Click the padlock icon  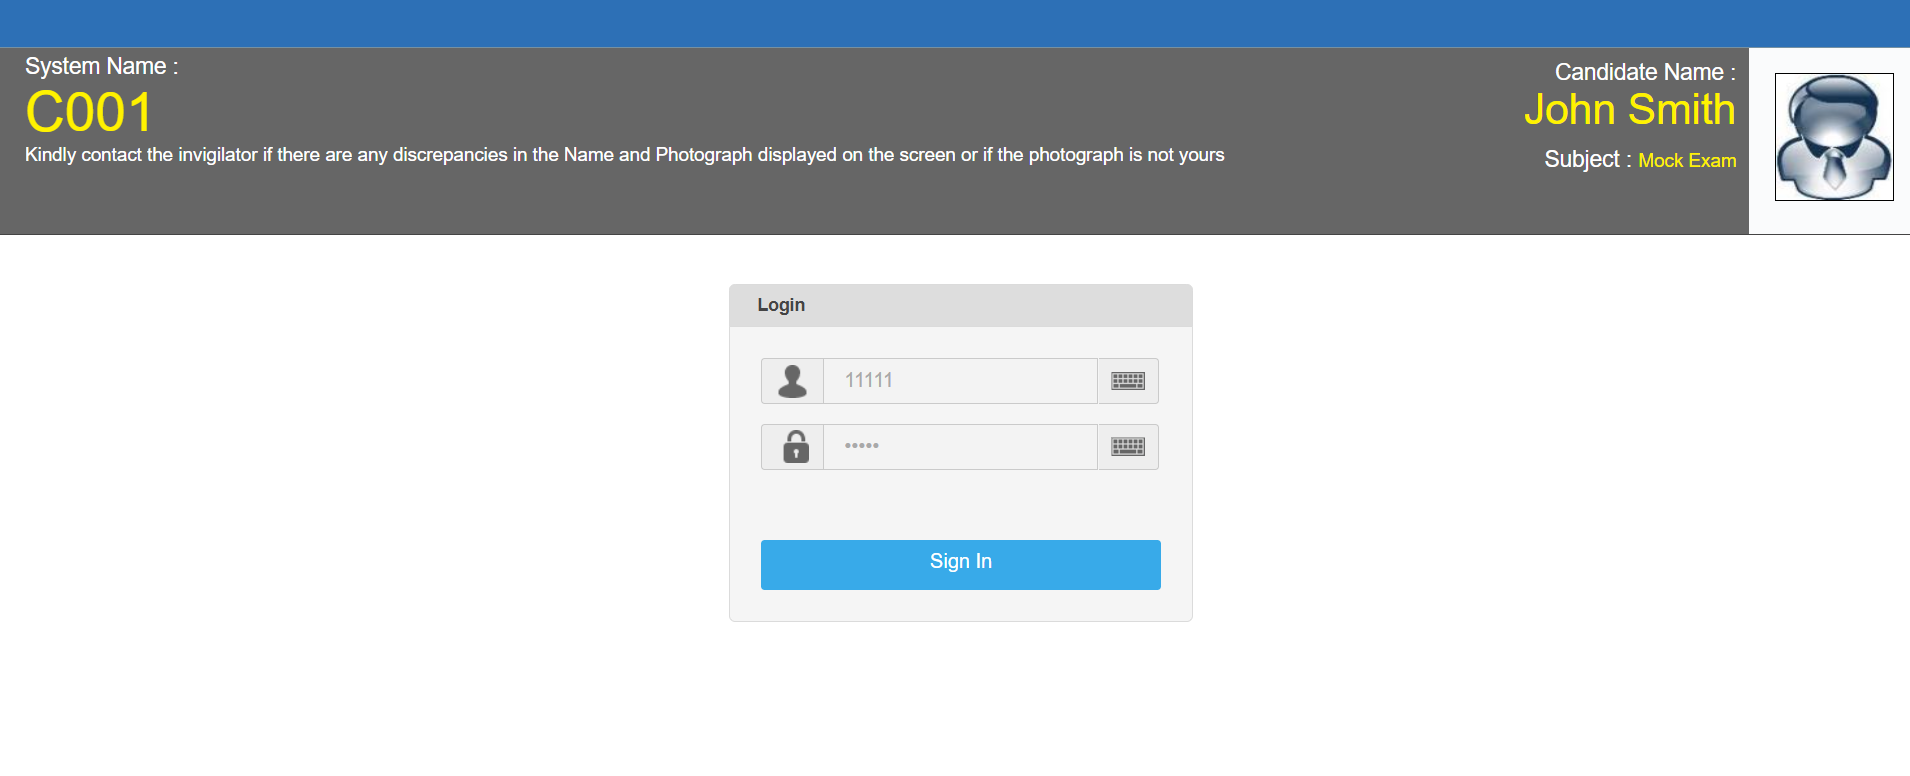pos(795,447)
